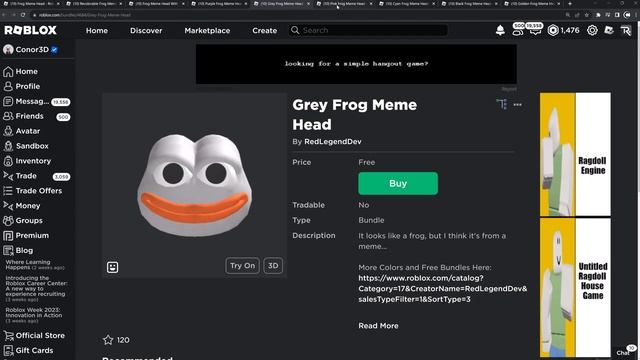This screenshot has width=640, height=360.
Task: Click the Trade badge showing 3,059
Action: [62, 177]
